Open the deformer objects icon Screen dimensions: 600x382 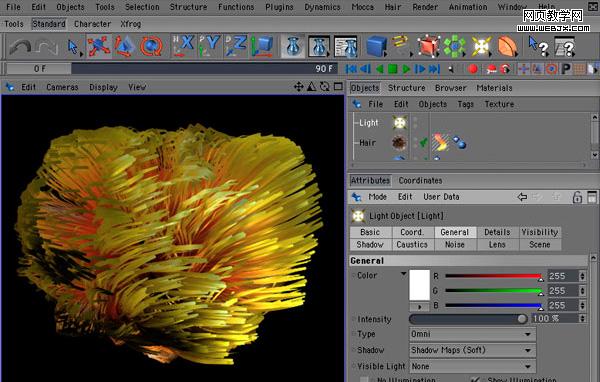[x=507, y=46]
